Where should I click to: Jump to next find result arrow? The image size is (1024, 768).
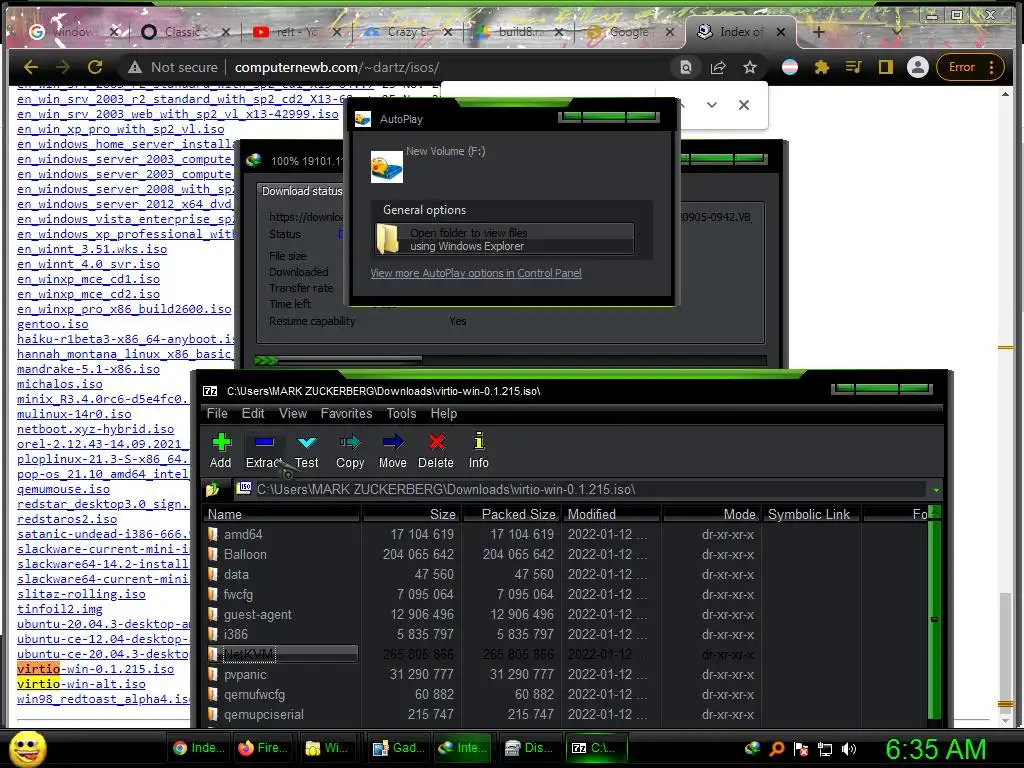712,104
